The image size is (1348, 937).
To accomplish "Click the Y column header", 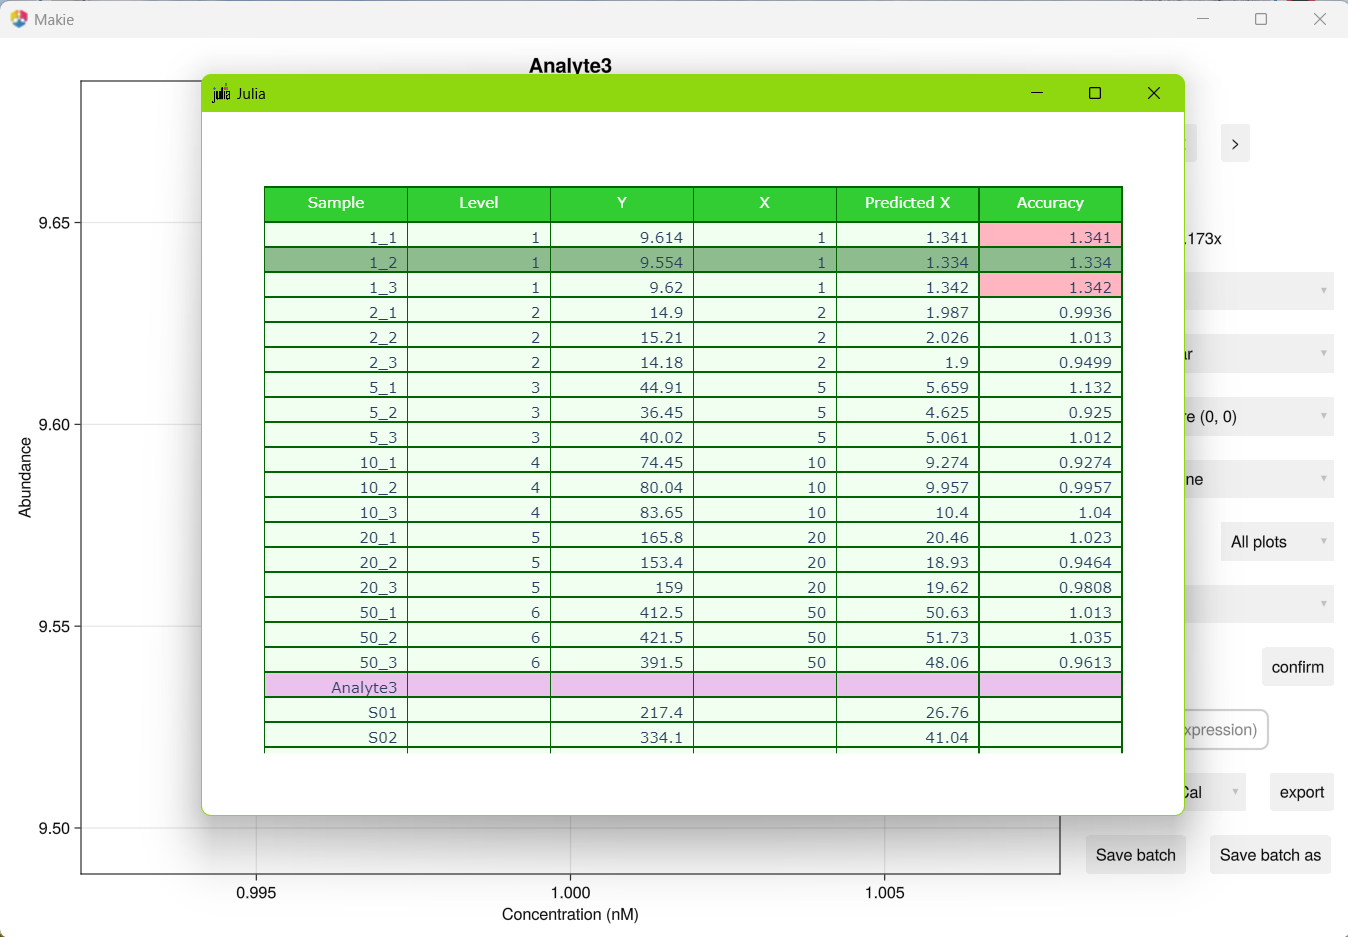I will coord(622,204).
